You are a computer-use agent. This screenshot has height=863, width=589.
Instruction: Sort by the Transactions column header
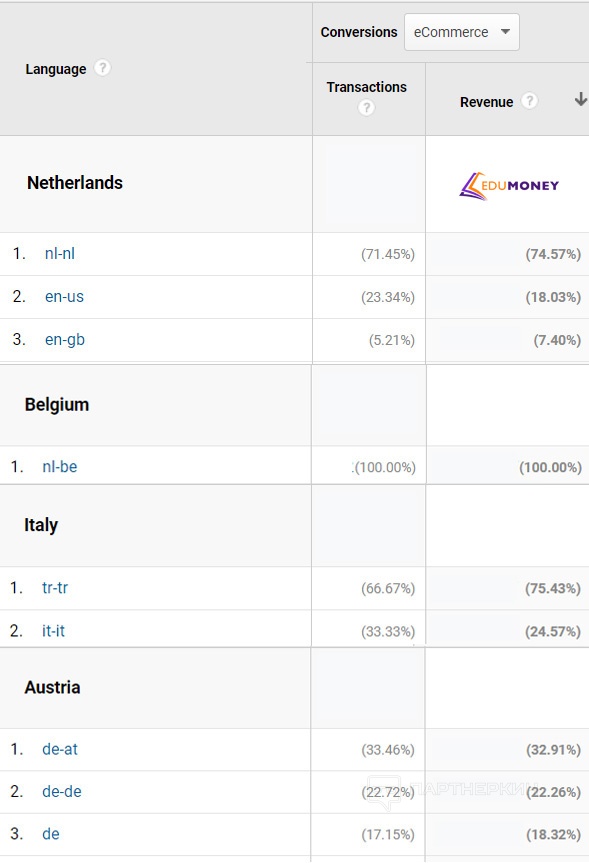tap(367, 87)
